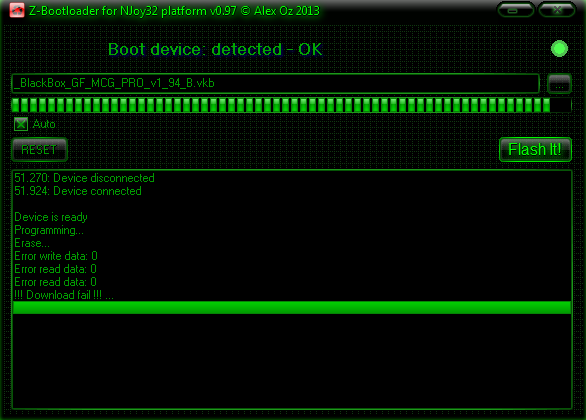Screen dimensions: 586x420
Task: Click log line '51.924: Device connected'
Action: (x=78, y=191)
